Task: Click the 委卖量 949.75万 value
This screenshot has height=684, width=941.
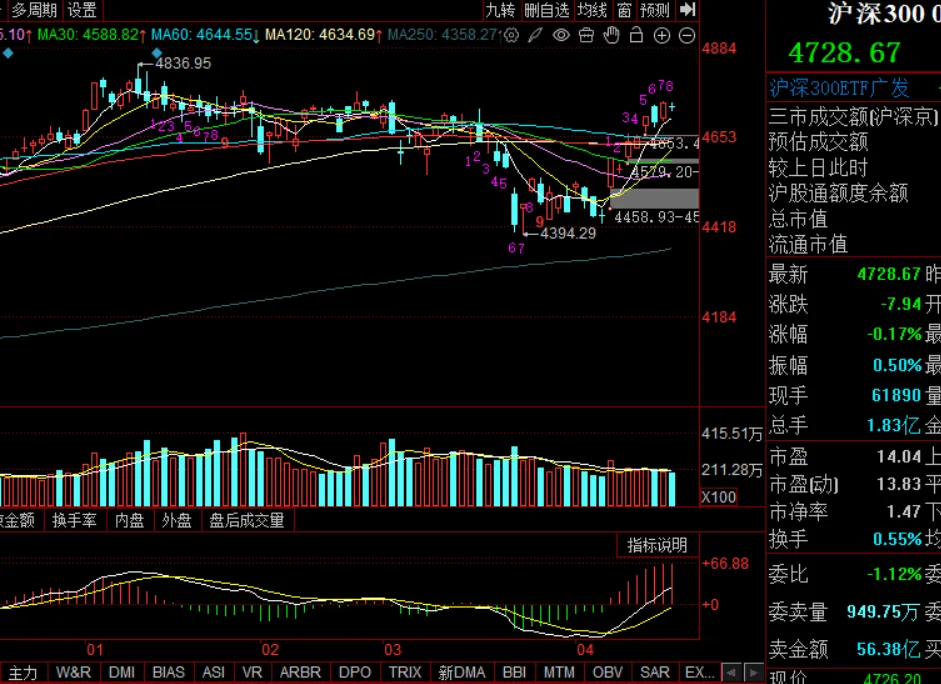Action: (882, 611)
